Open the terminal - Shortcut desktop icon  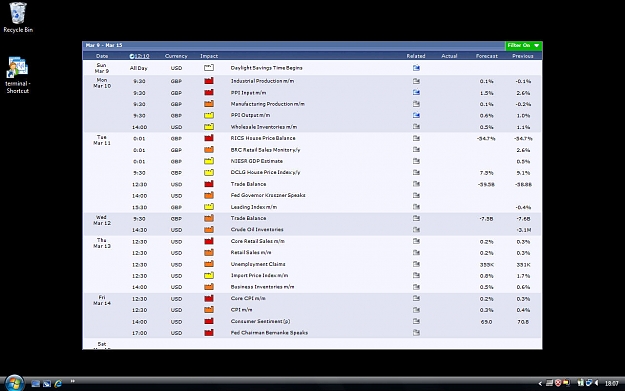point(18,75)
